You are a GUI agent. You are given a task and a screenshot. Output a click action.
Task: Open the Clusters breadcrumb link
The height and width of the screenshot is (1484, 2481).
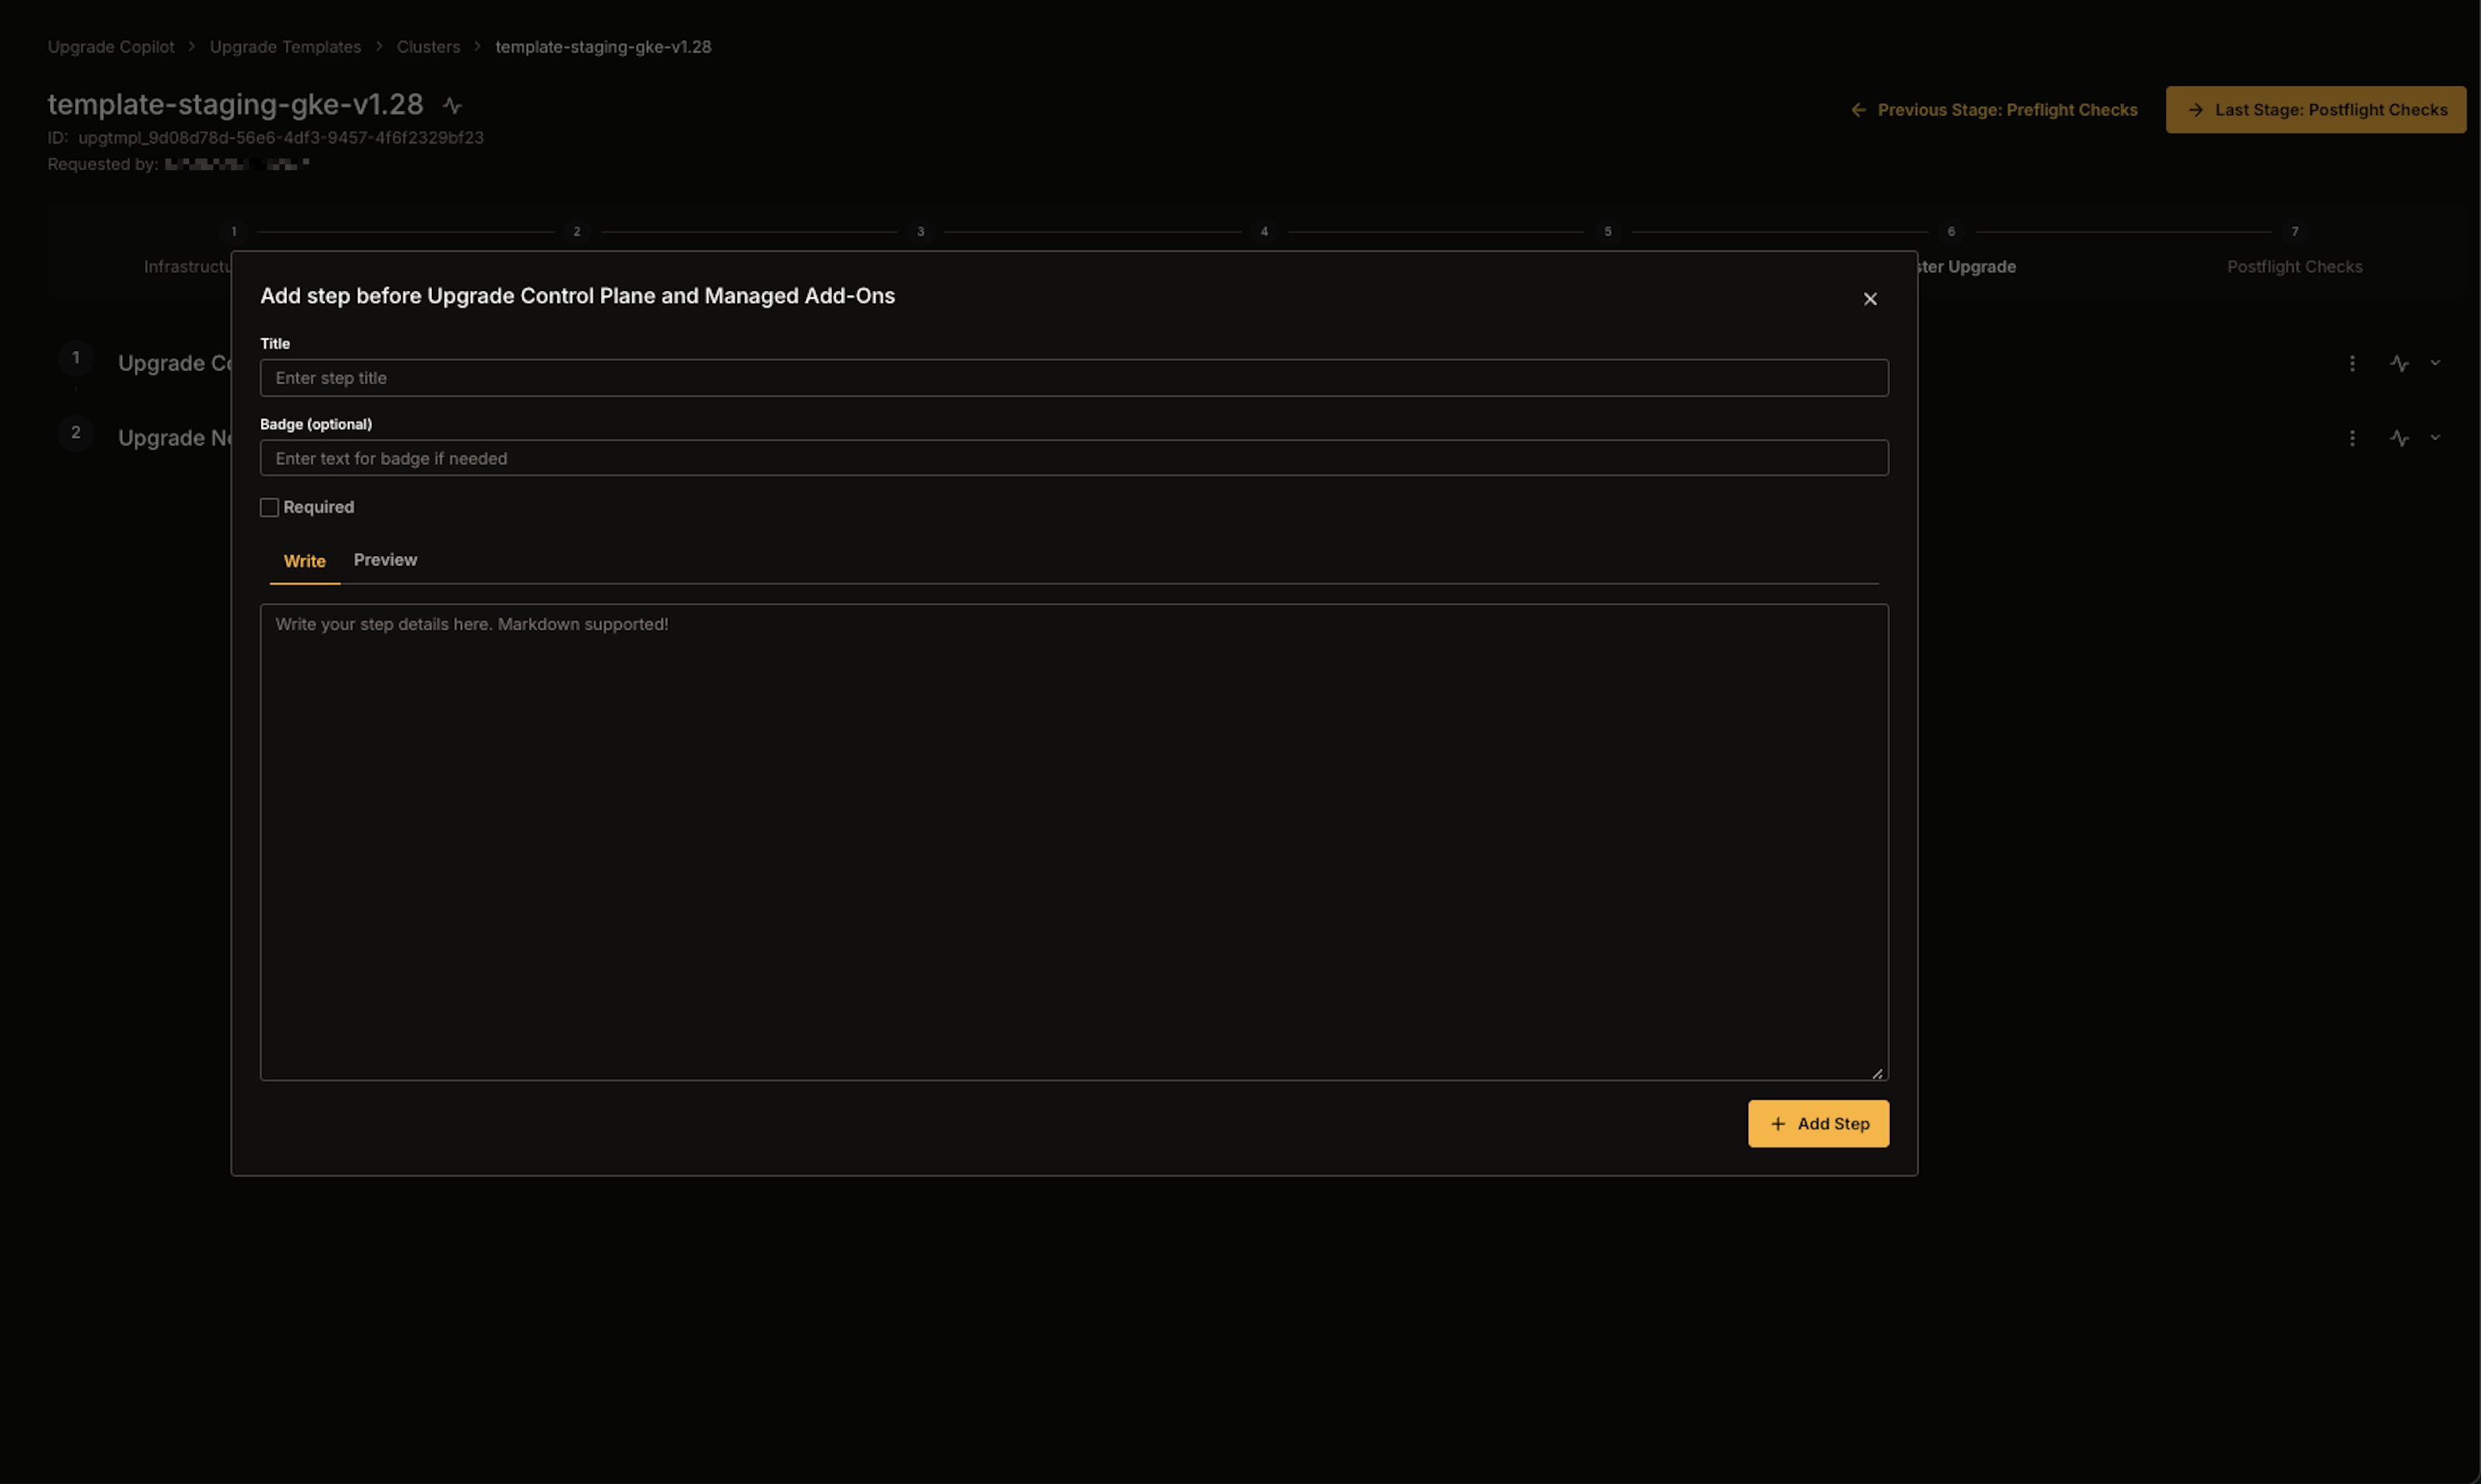pos(428,46)
